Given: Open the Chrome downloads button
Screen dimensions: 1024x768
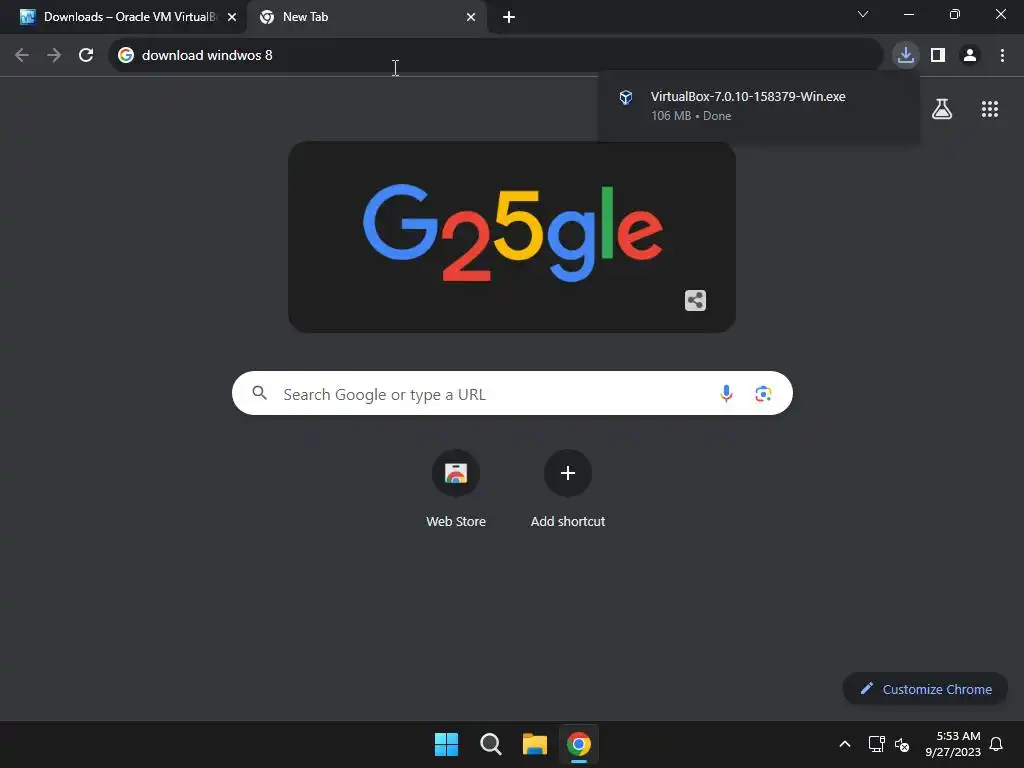Looking at the screenshot, I should coord(906,55).
